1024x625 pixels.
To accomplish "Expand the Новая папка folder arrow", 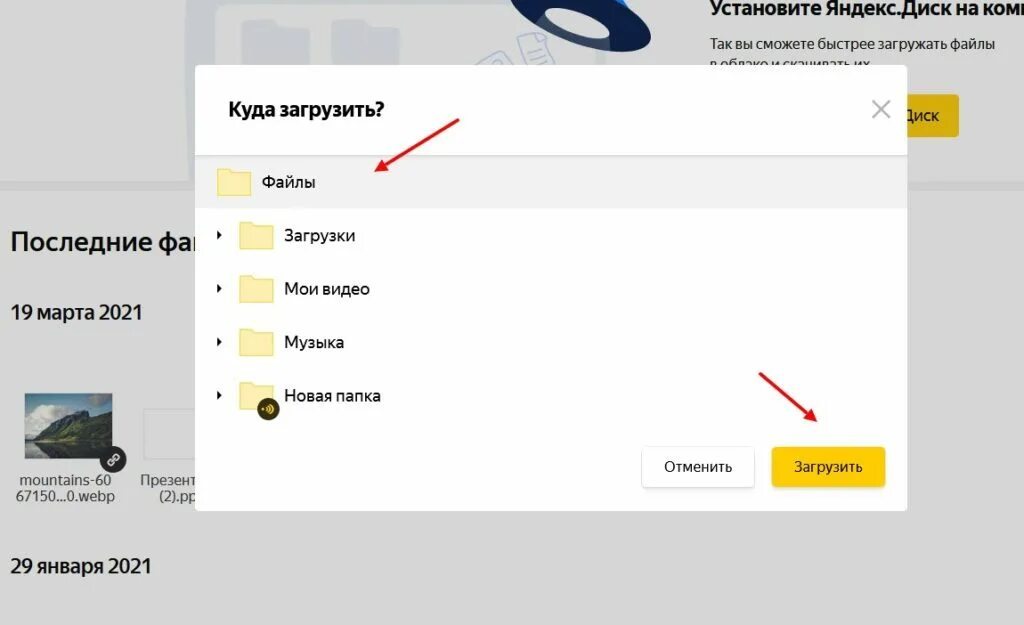I will 219,395.
